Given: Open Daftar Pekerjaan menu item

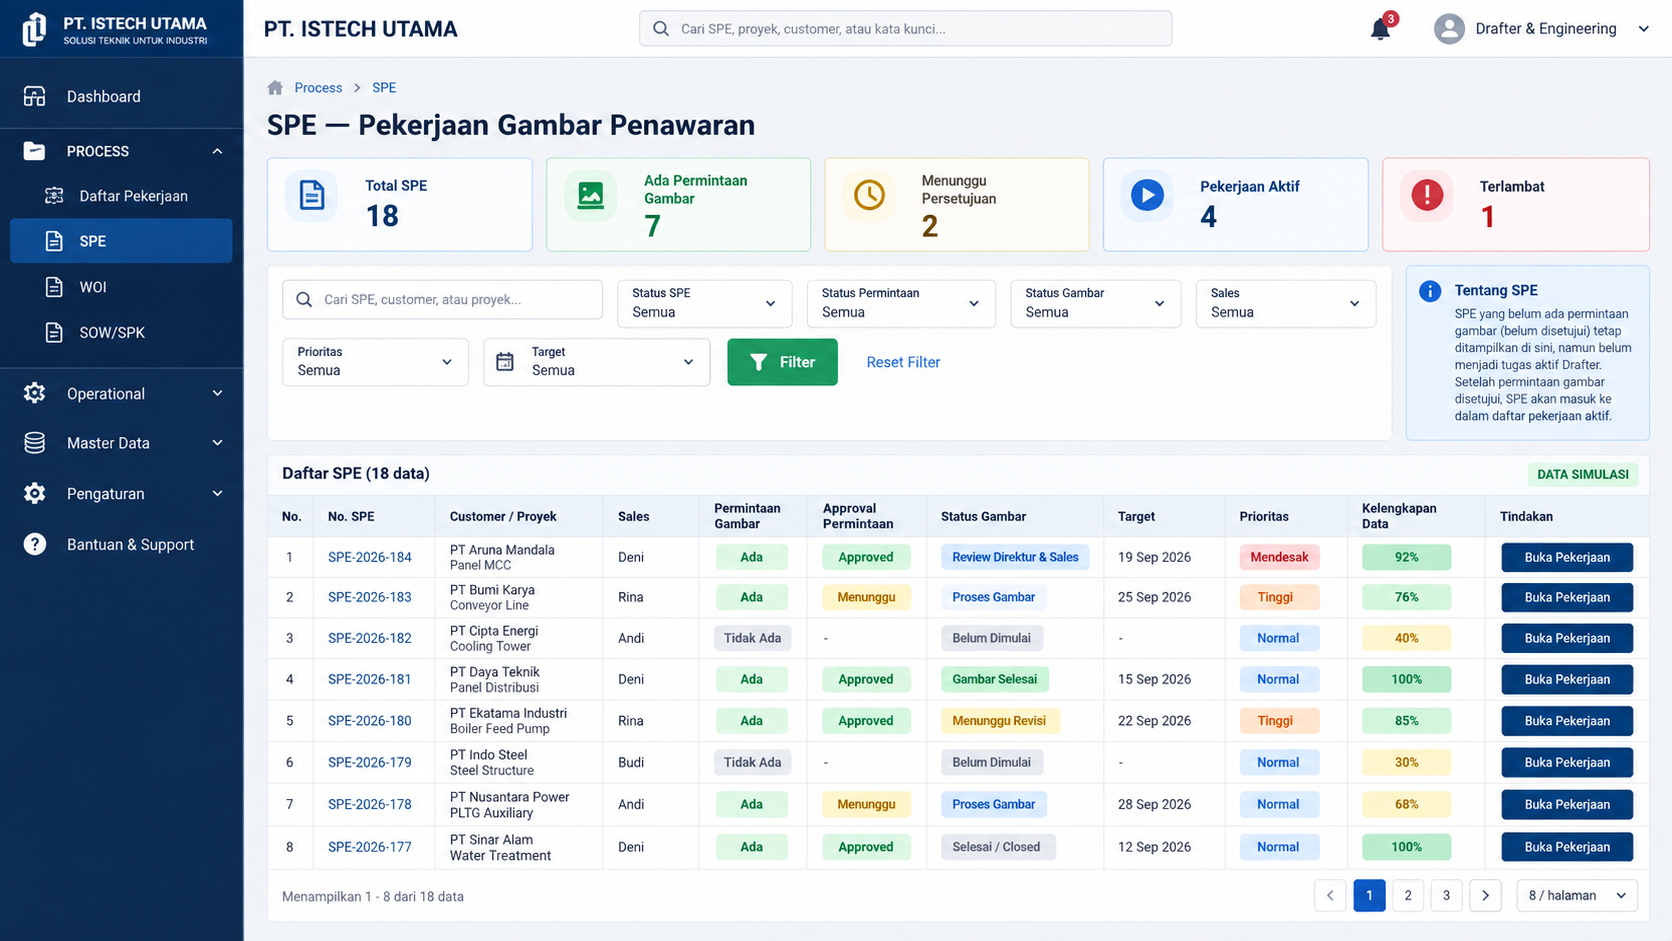Looking at the screenshot, I should [x=121, y=196].
